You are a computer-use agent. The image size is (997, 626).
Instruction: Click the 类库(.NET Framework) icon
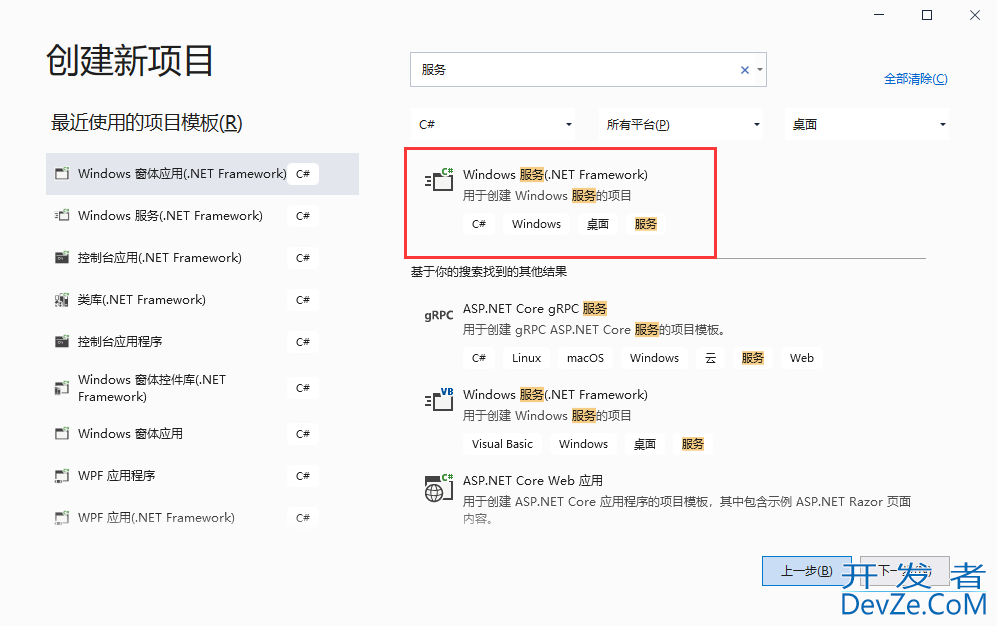click(62, 299)
